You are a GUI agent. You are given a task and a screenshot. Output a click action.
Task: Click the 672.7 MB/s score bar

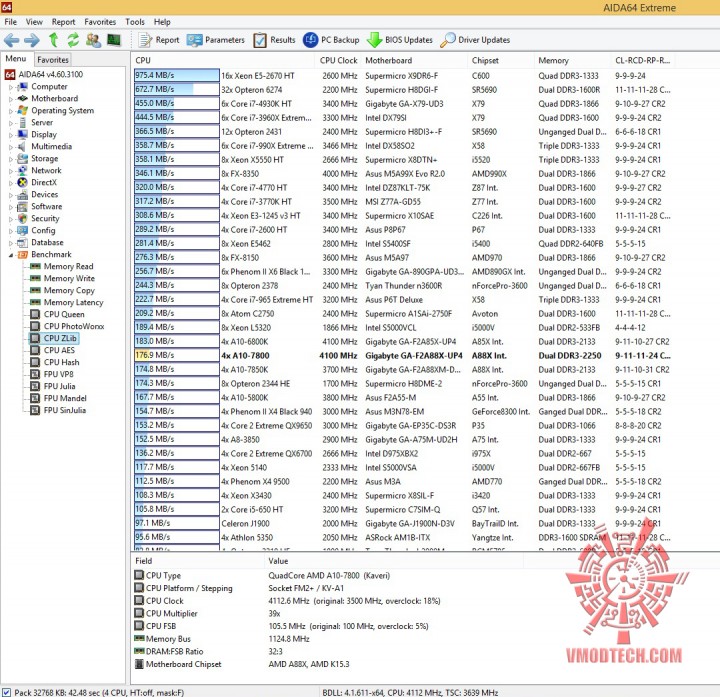(x=177, y=90)
